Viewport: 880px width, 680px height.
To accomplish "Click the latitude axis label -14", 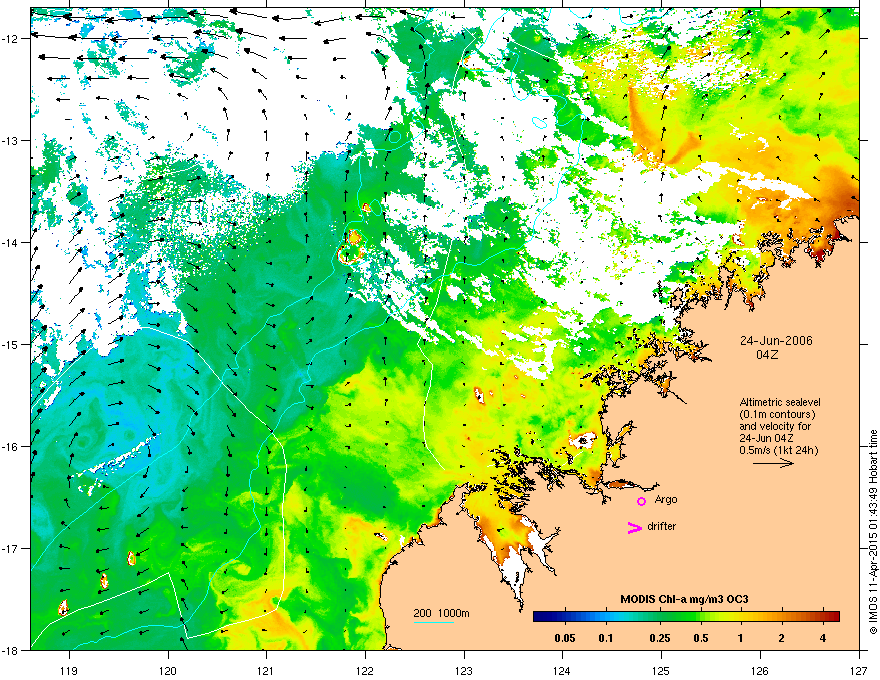I will (11, 242).
